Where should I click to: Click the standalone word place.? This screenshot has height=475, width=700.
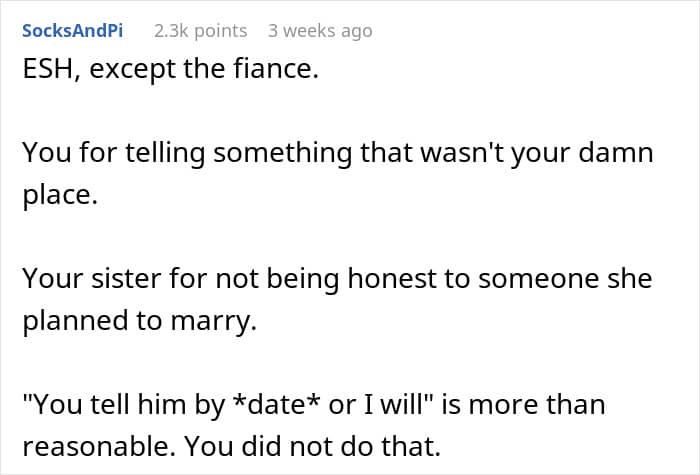(60, 195)
